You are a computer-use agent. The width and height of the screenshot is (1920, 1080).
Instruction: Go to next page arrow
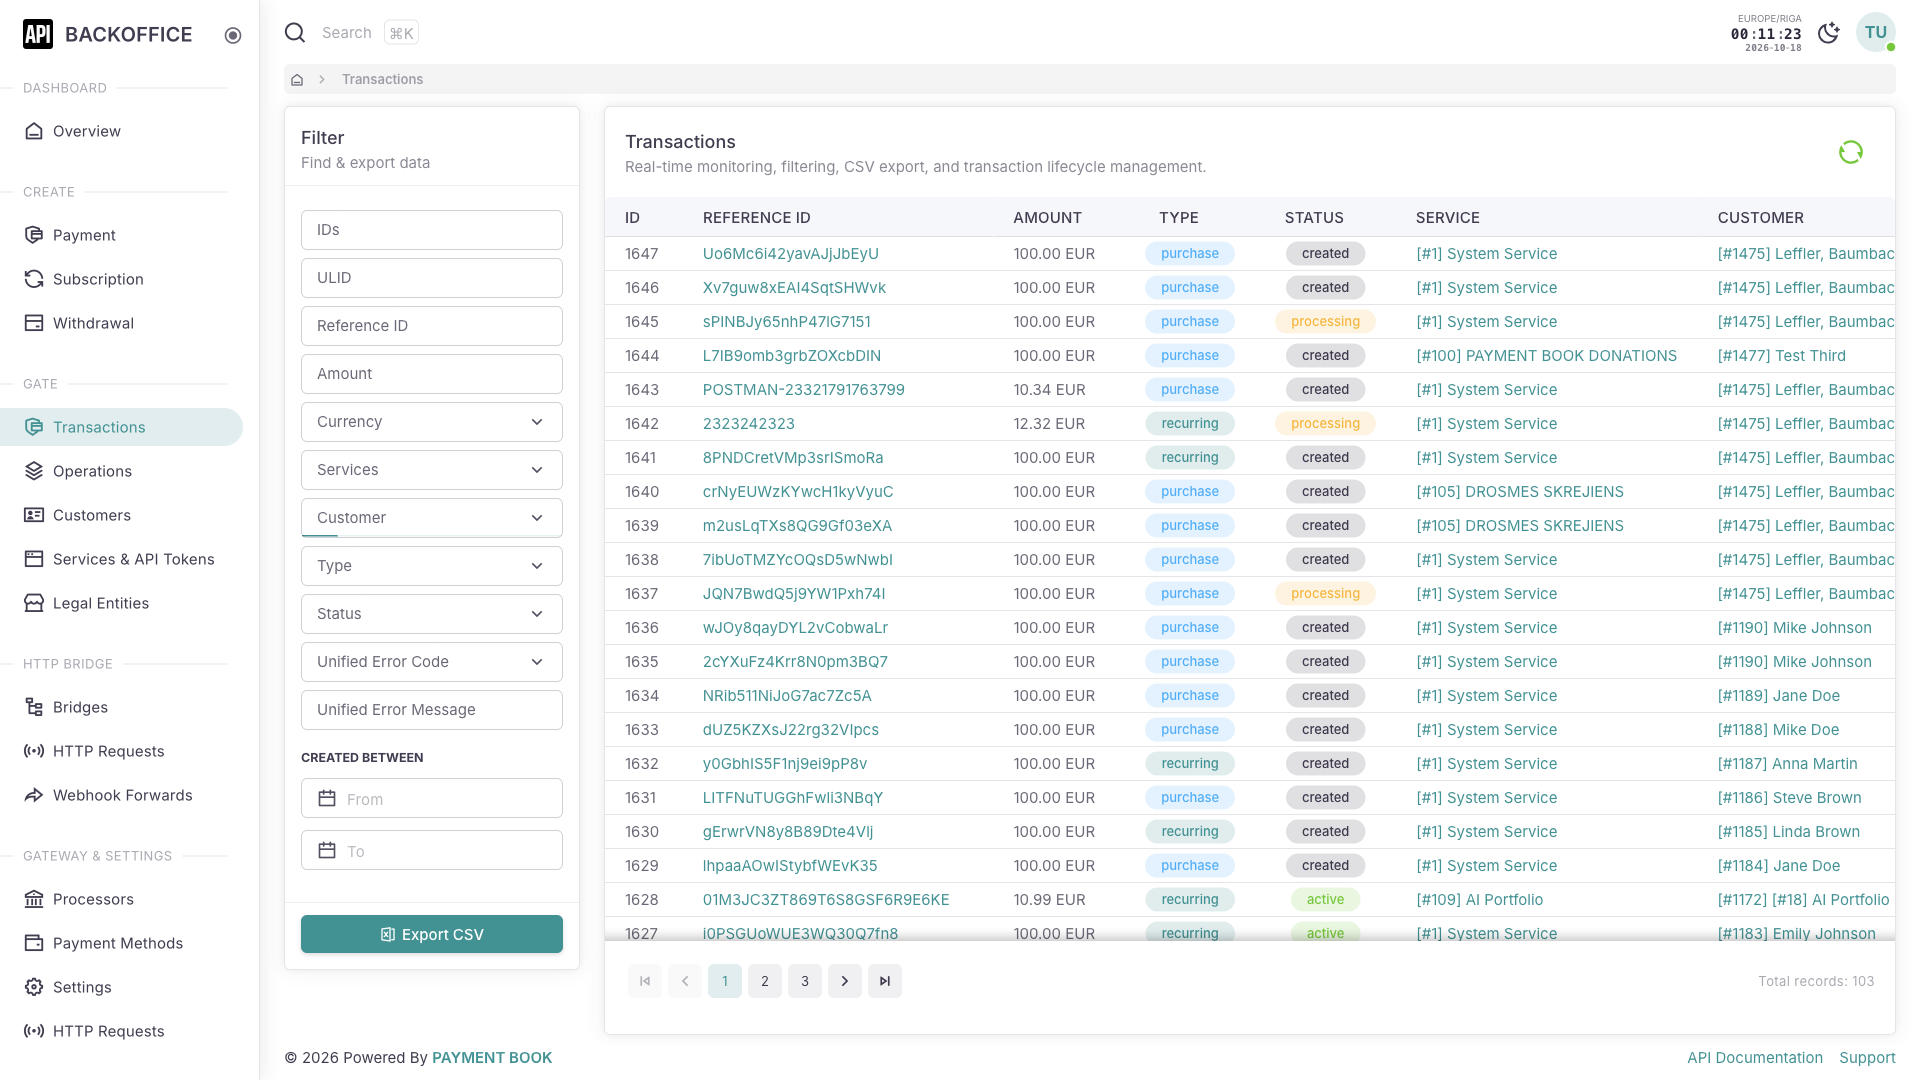pos(845,981)
